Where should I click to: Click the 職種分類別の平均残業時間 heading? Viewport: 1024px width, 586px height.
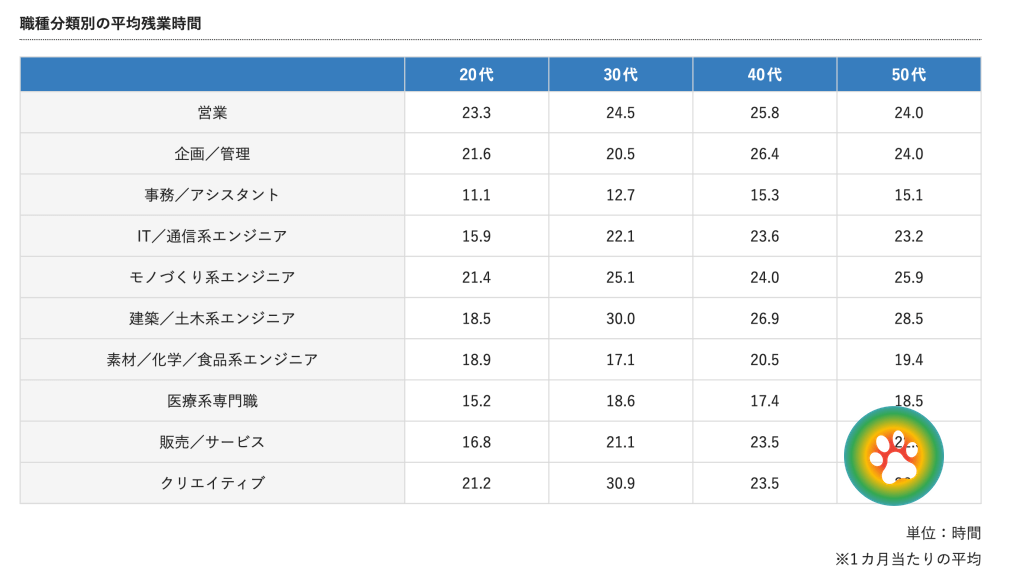[x=110, y=24]
